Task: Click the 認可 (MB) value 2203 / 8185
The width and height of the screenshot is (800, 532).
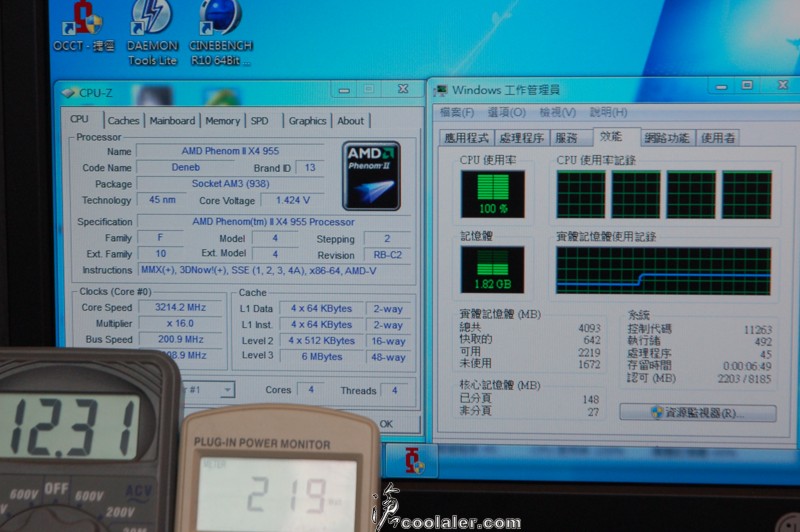Action: [x=744, y=378]
